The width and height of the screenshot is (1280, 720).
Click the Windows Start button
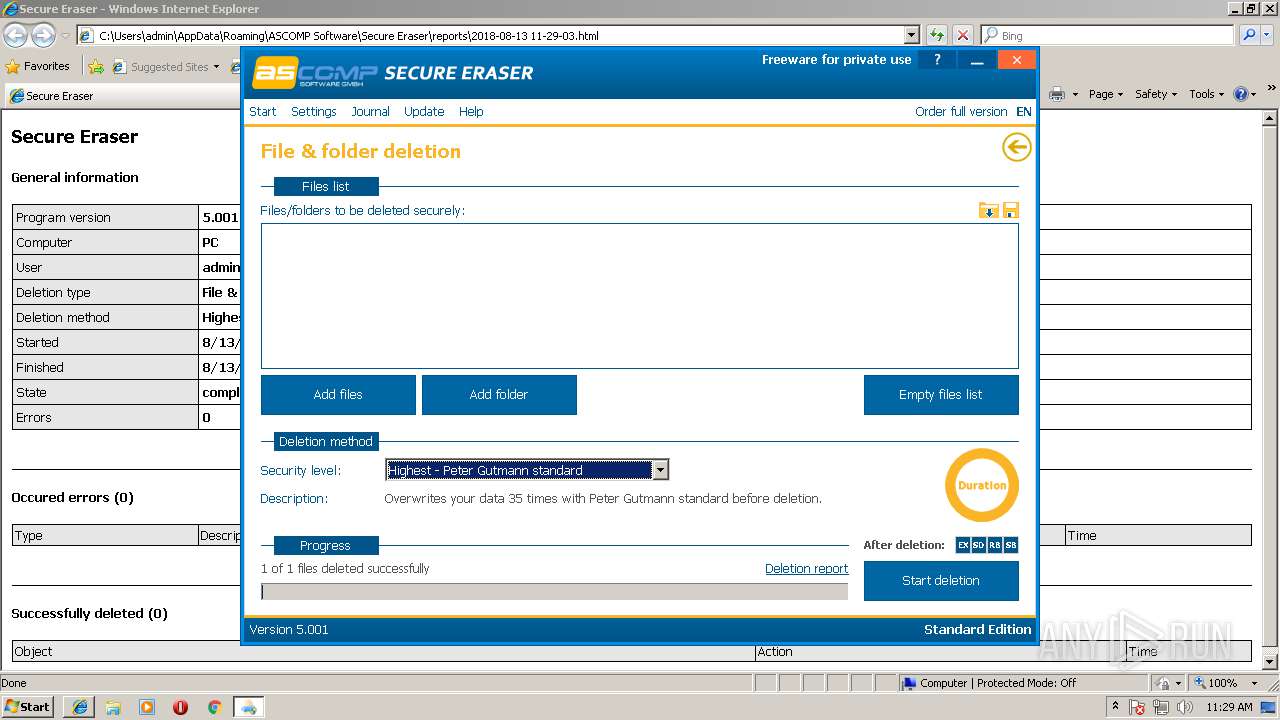tap(28, 706)
